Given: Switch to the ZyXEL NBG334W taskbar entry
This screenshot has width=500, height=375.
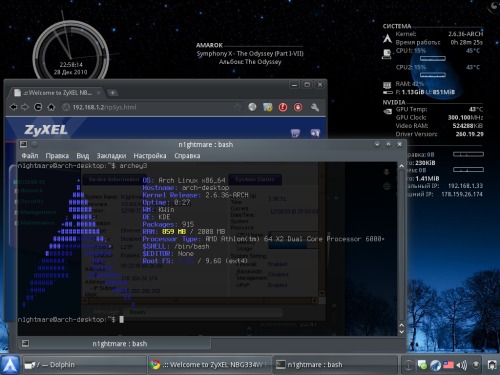Looking at the screenshot, I should [210, 365].
